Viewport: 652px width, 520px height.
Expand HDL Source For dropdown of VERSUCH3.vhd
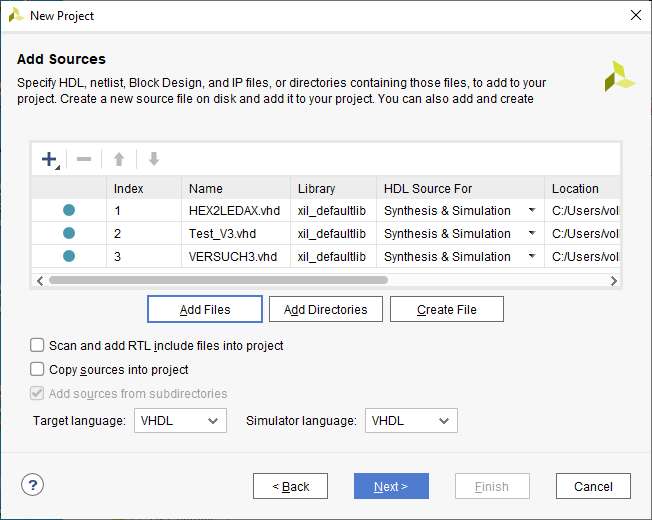(x=531, y=257)
